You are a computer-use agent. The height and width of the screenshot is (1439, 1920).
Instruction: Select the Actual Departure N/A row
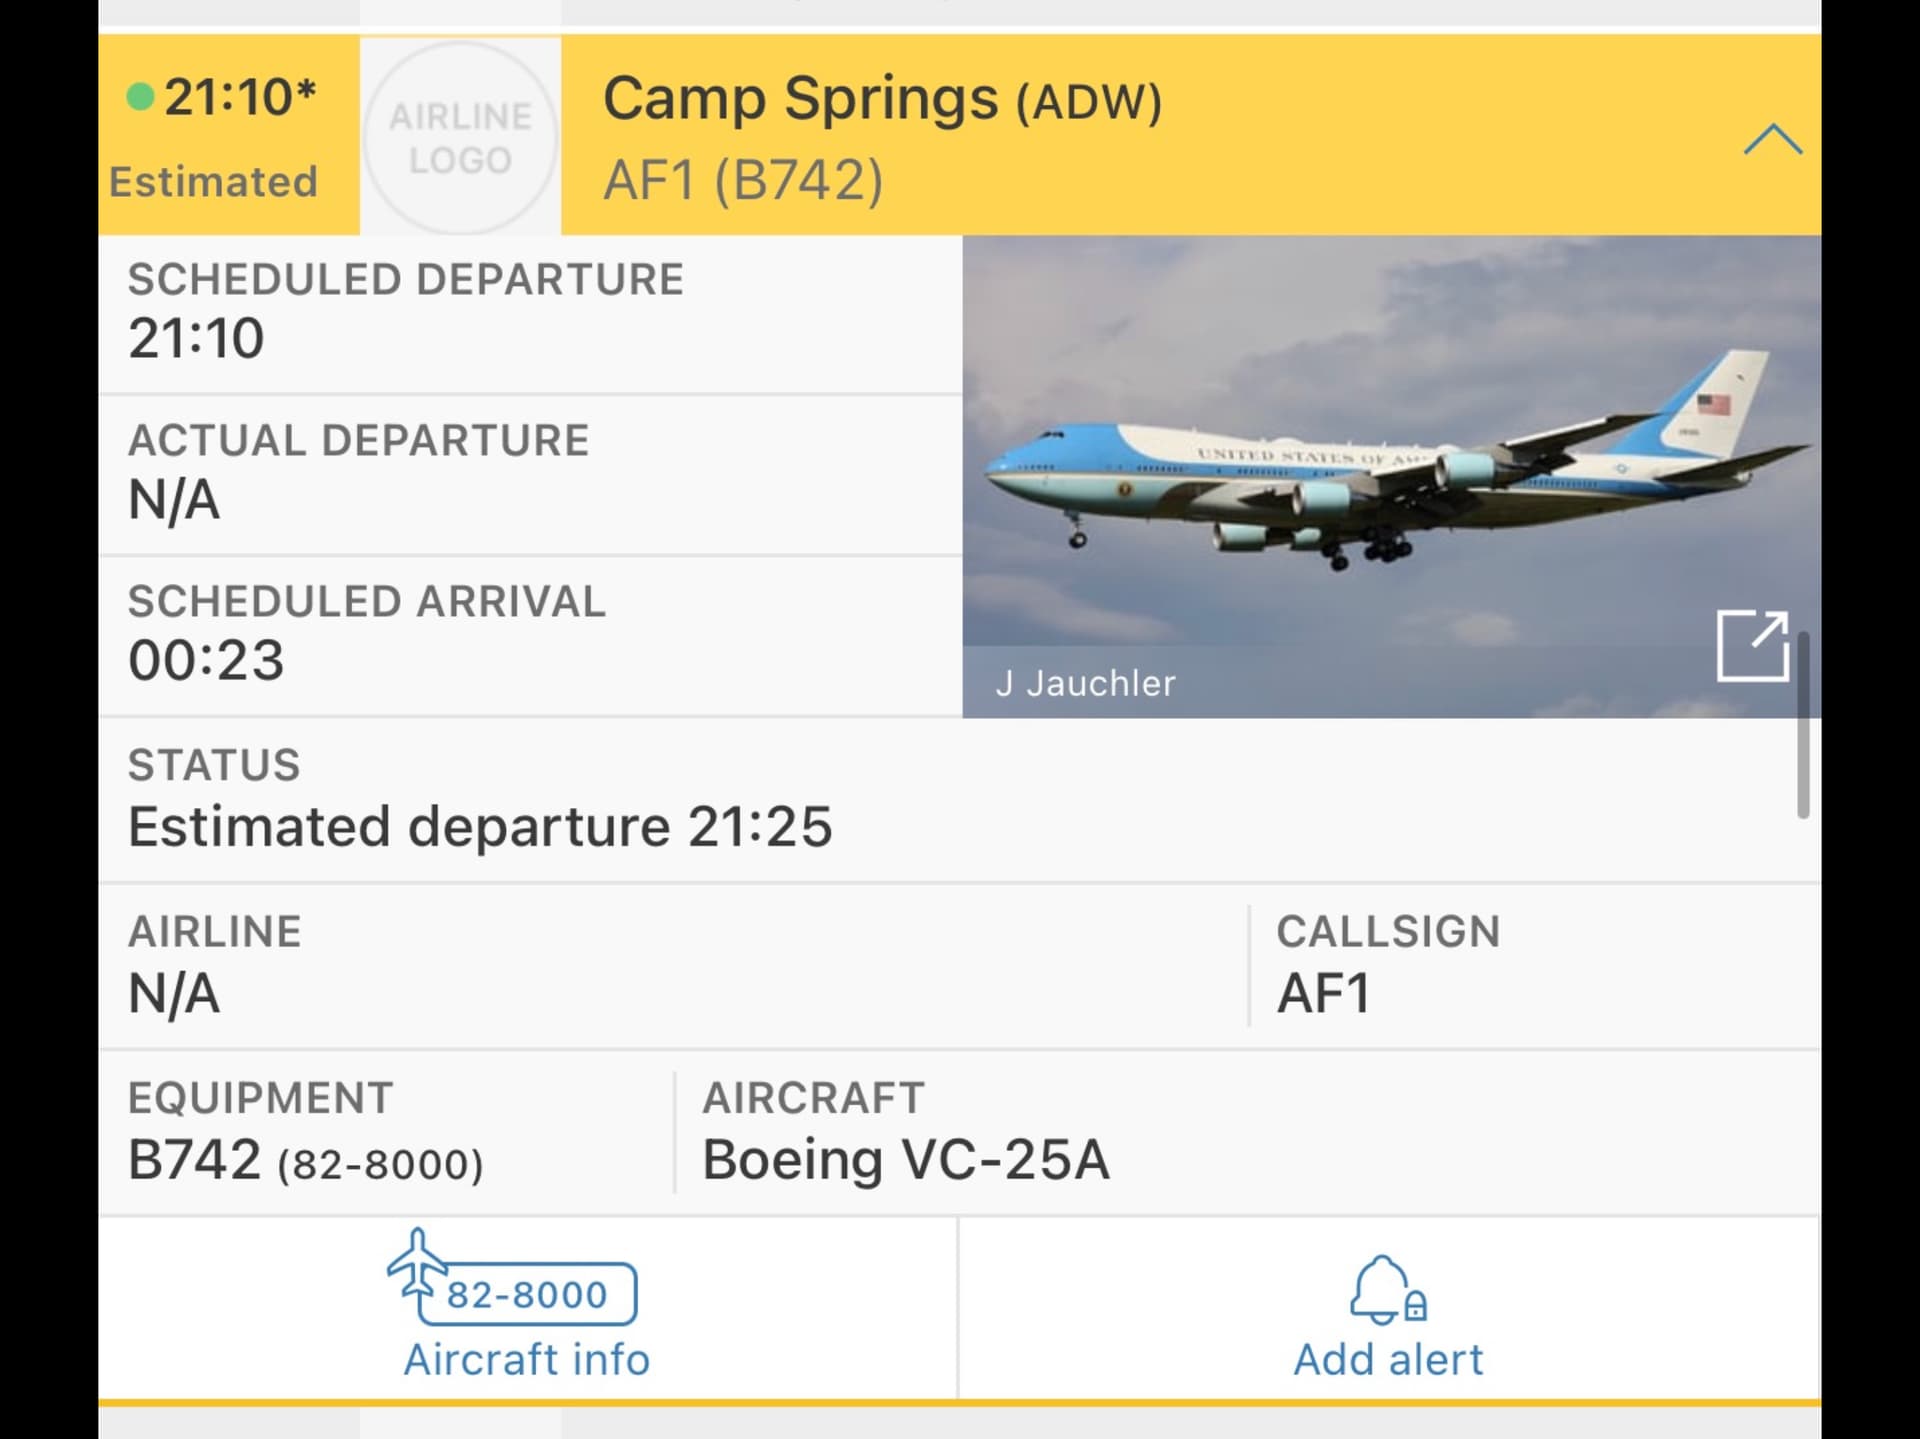530,473
